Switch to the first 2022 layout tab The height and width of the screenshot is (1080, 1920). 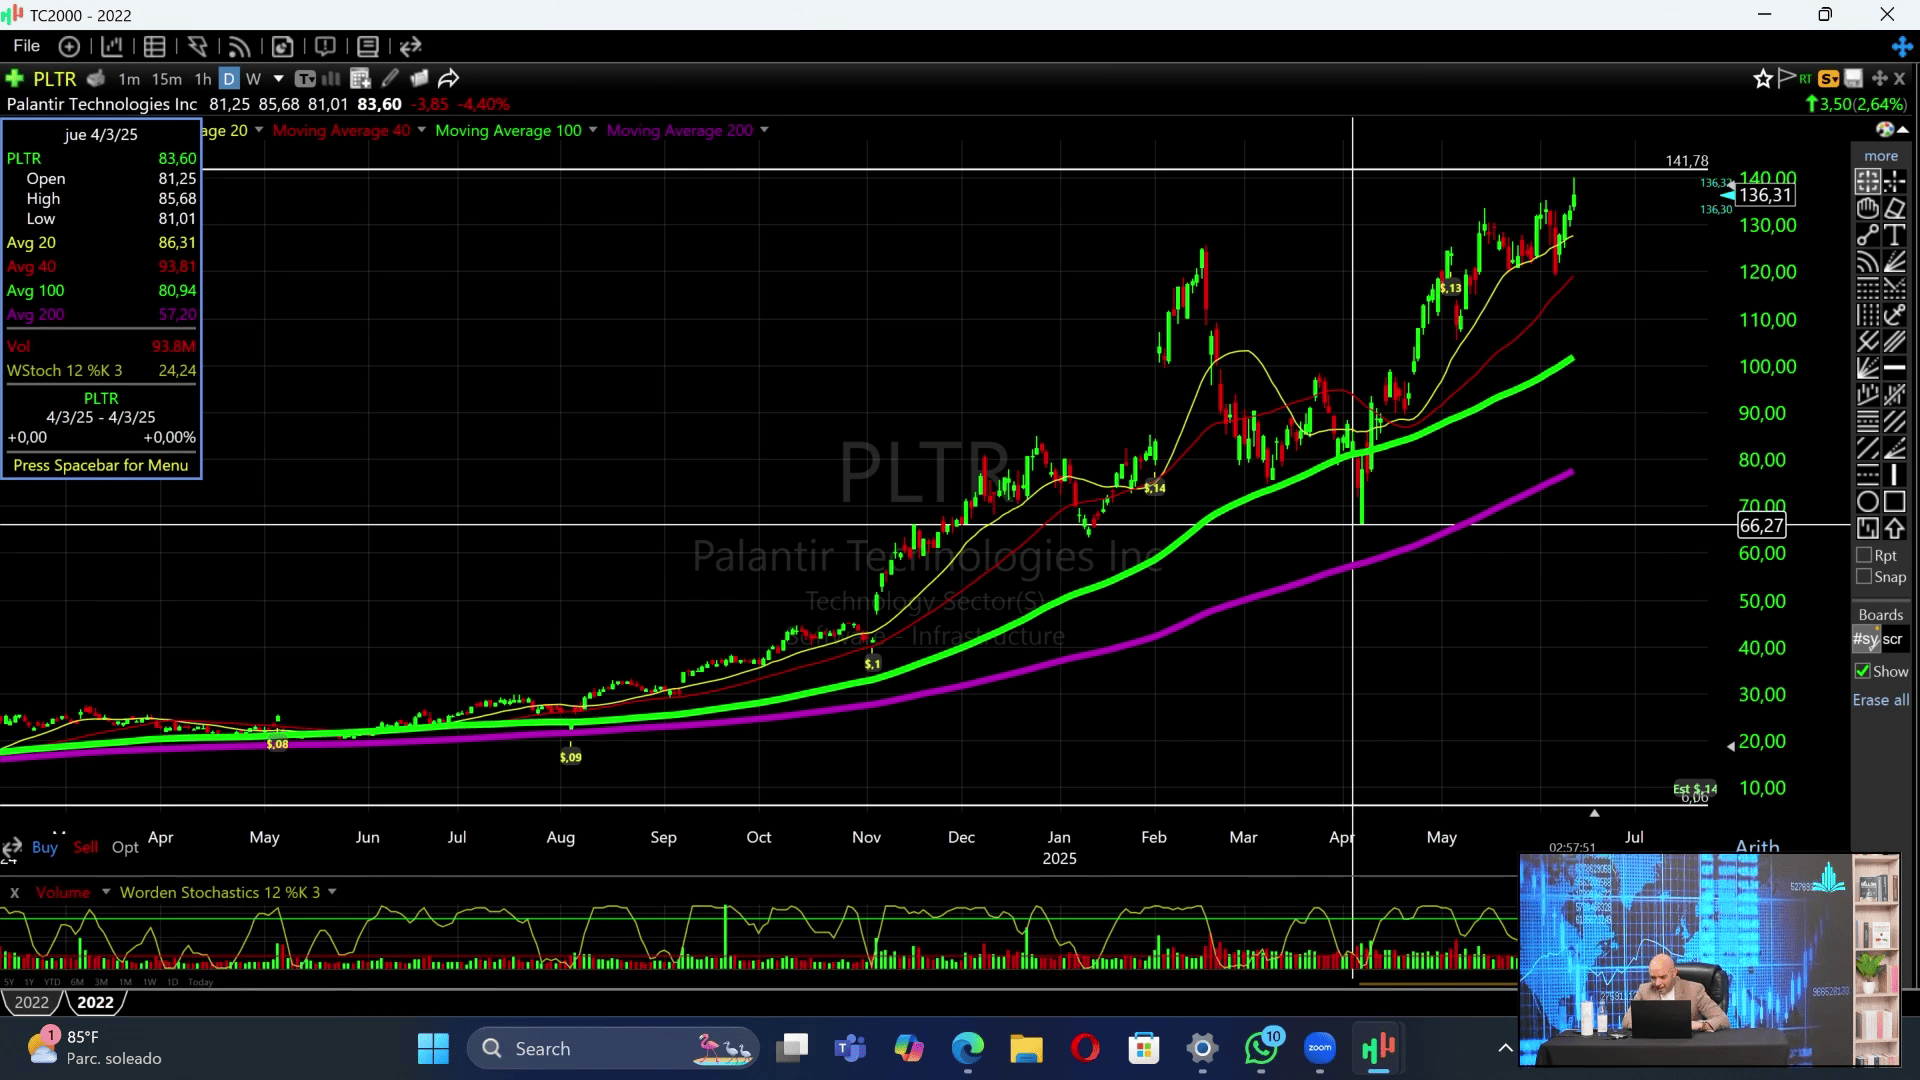coord(31,1002)
